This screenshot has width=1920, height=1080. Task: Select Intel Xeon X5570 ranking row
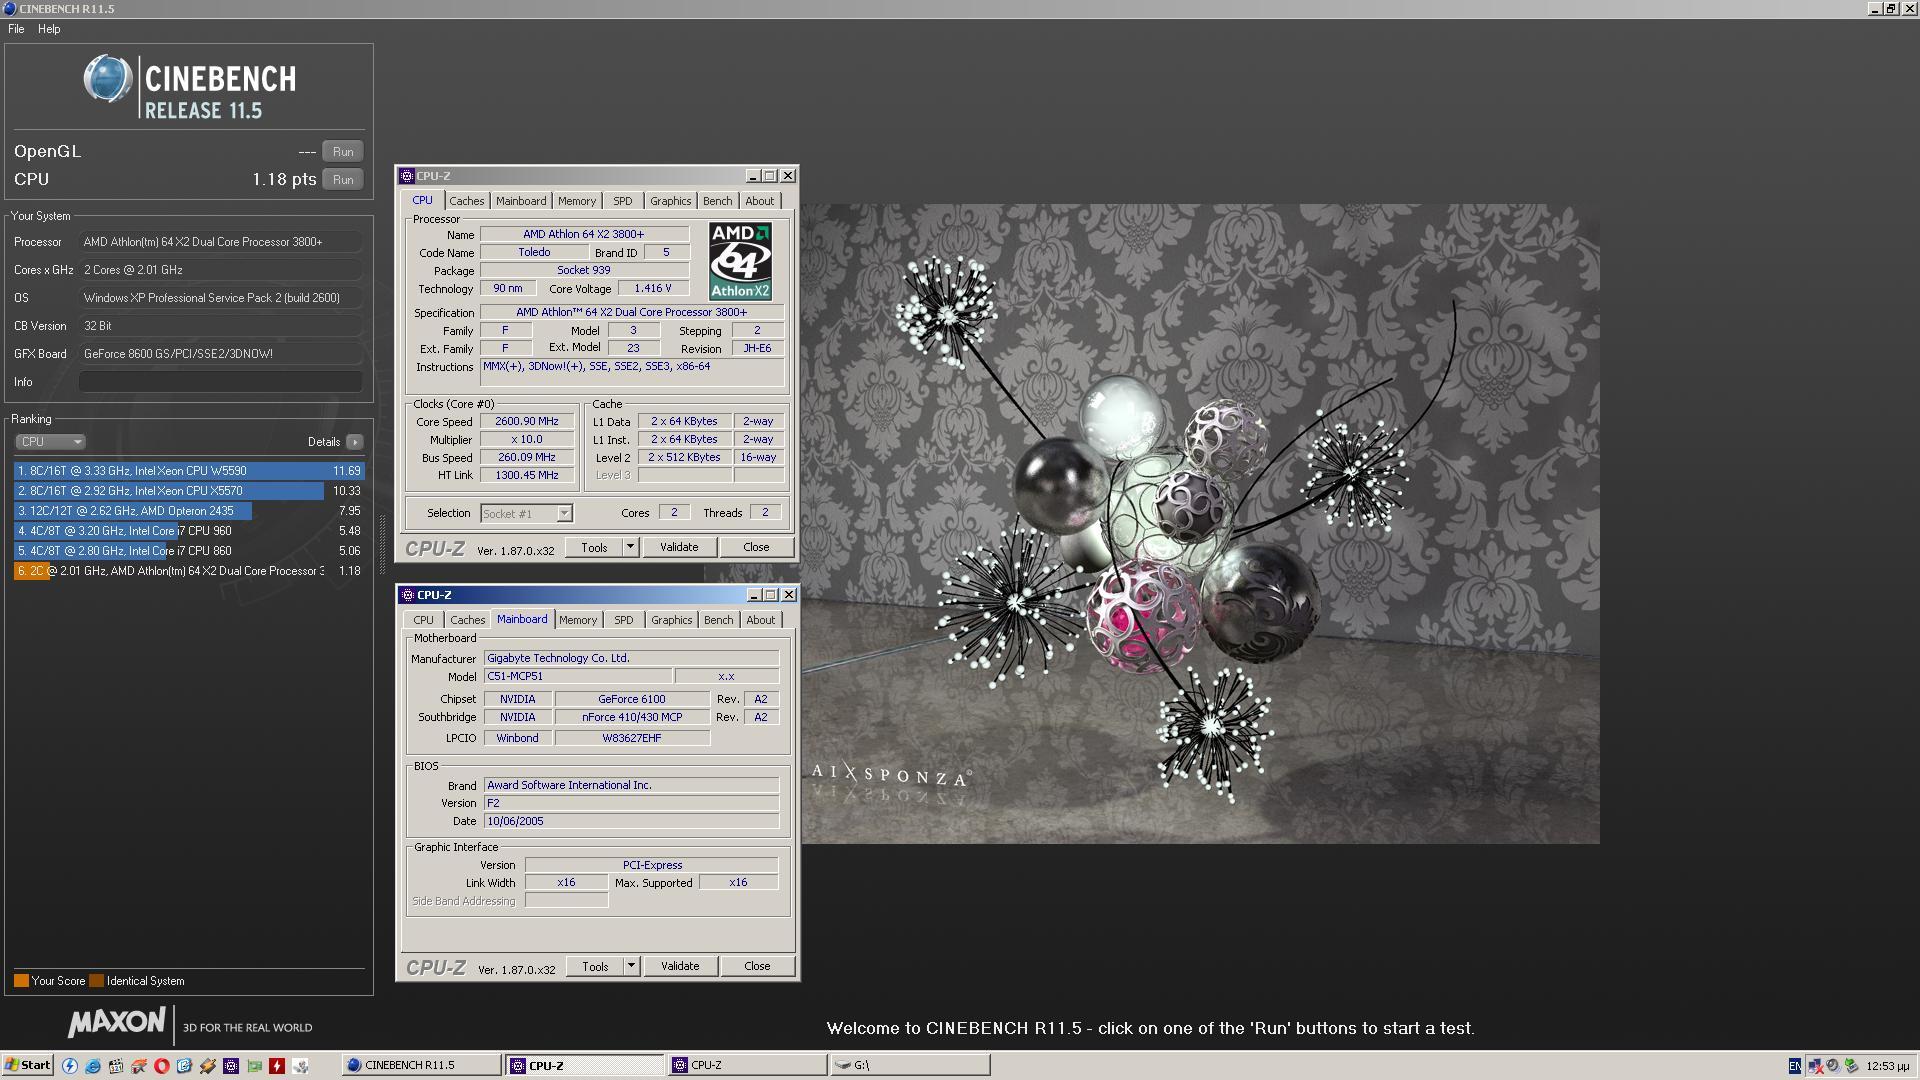[189, 491]
